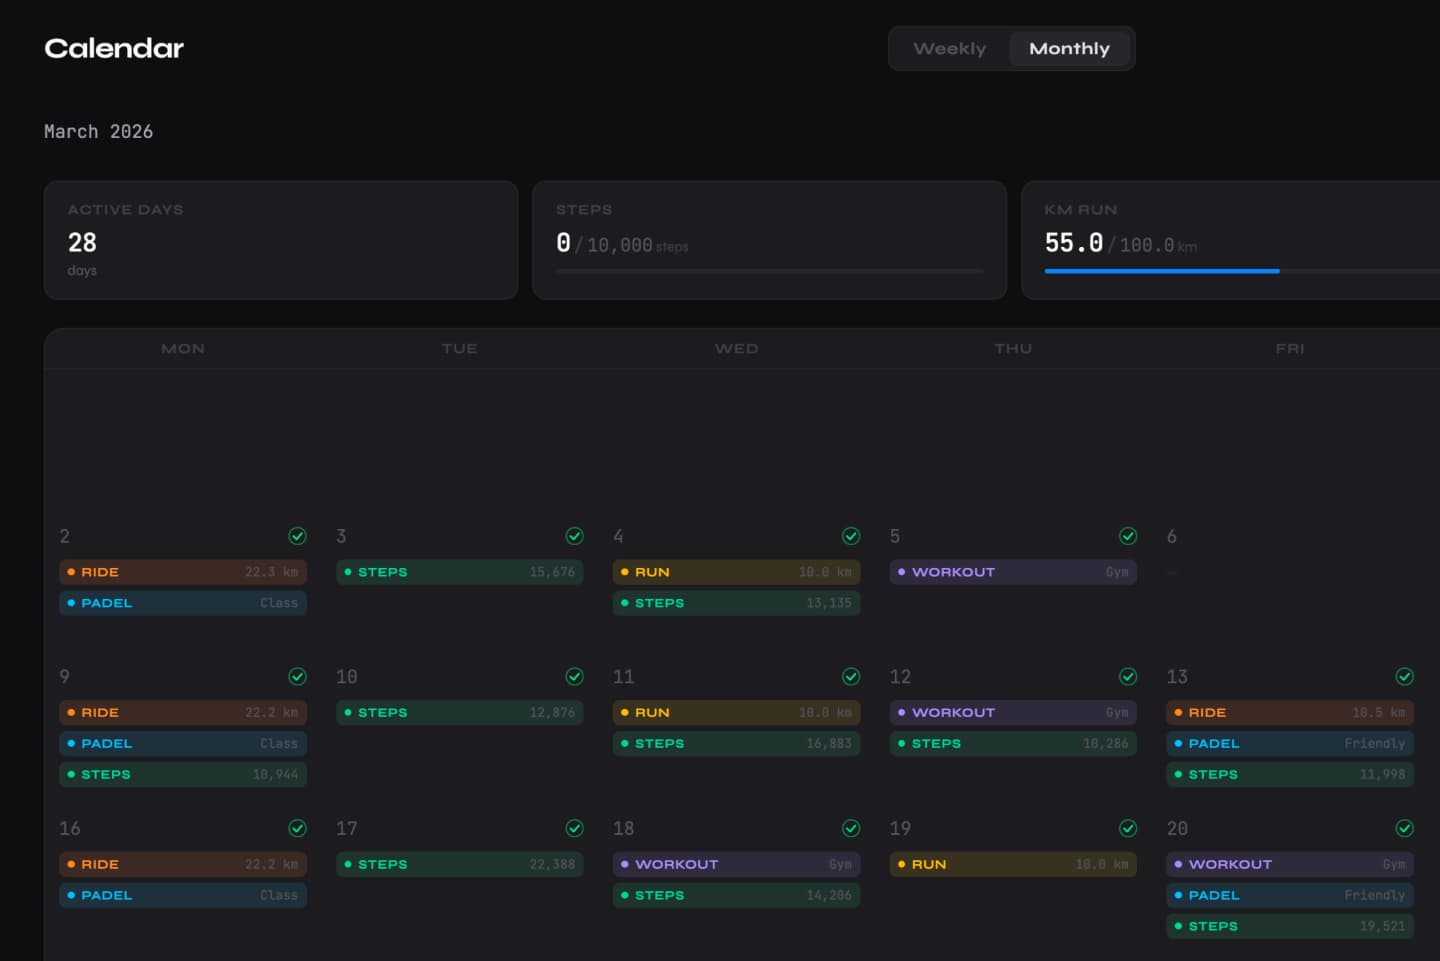The width and height of the screenshot is (1440, 961).
Task: Click the purple dot on March 18's WORKOUT entry
Action: (625, 864)
